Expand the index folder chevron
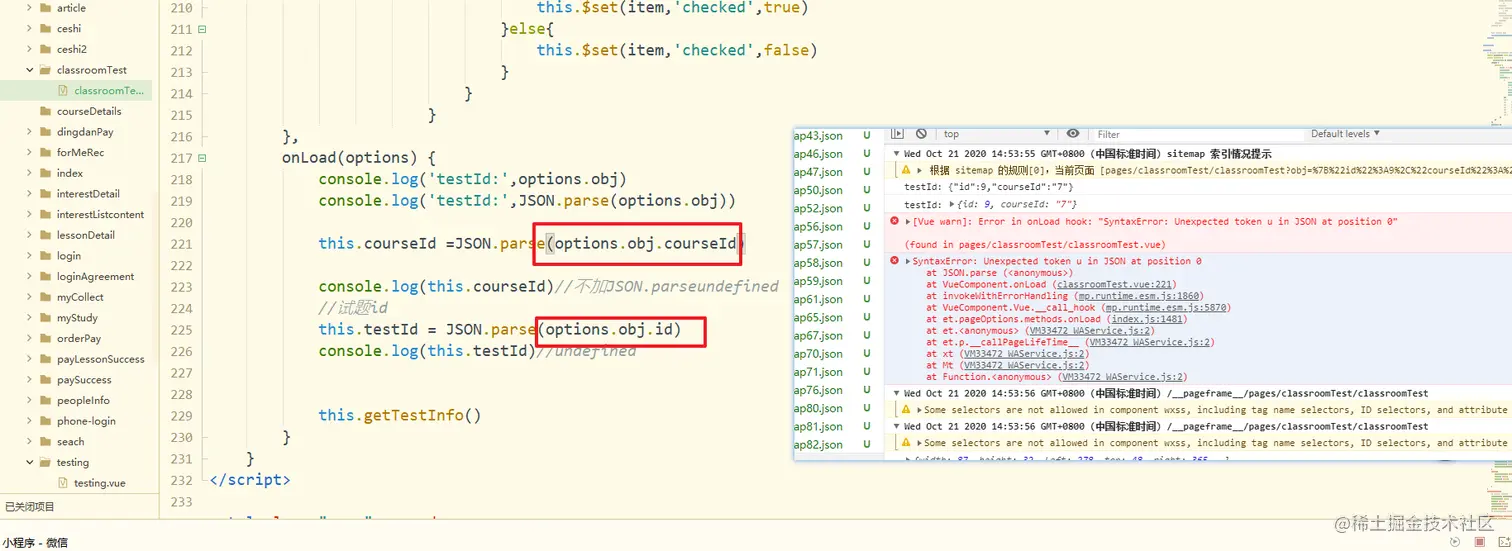This screenshot has height=551, width=1512. [x=30, y=173]
